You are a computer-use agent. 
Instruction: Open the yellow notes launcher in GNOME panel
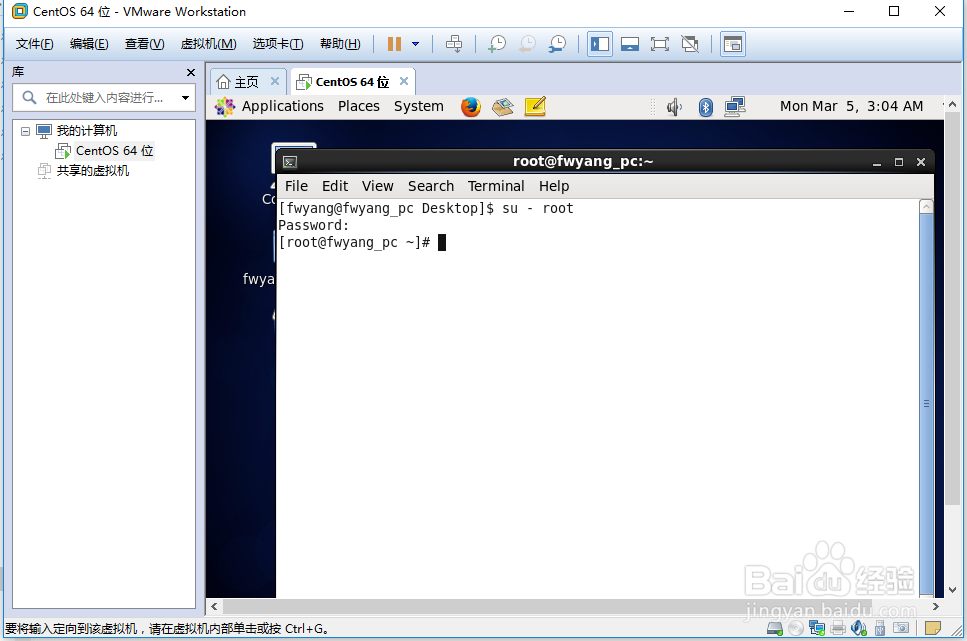click(x=535, y=107)
